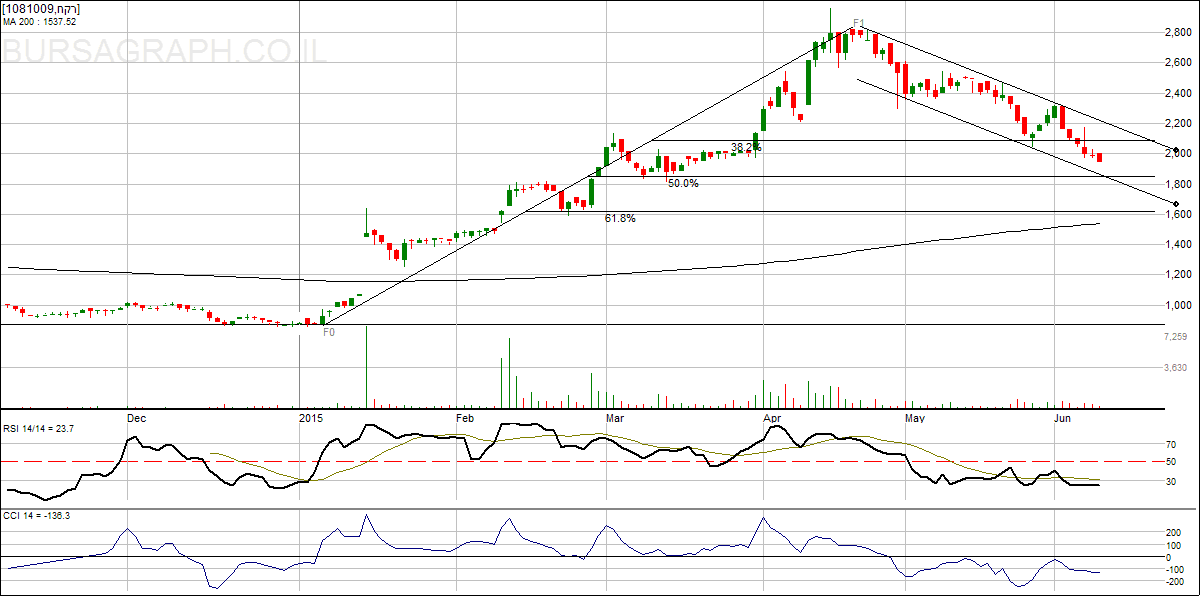Screen dimensions: 1200x596
Task: Select the MA 200 indicator label
Action: 41,20
